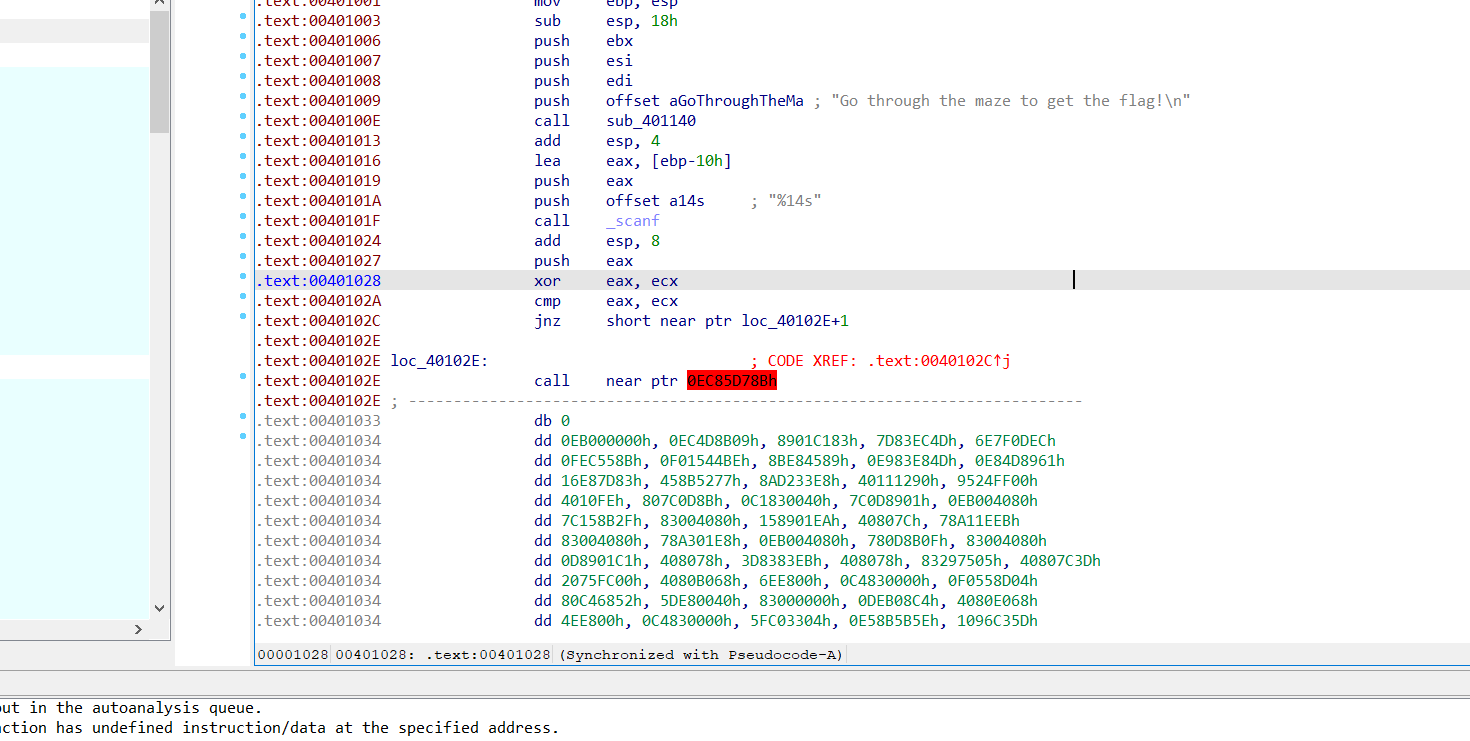Select the 'push edi' operand edi

[x=619, y=81]
